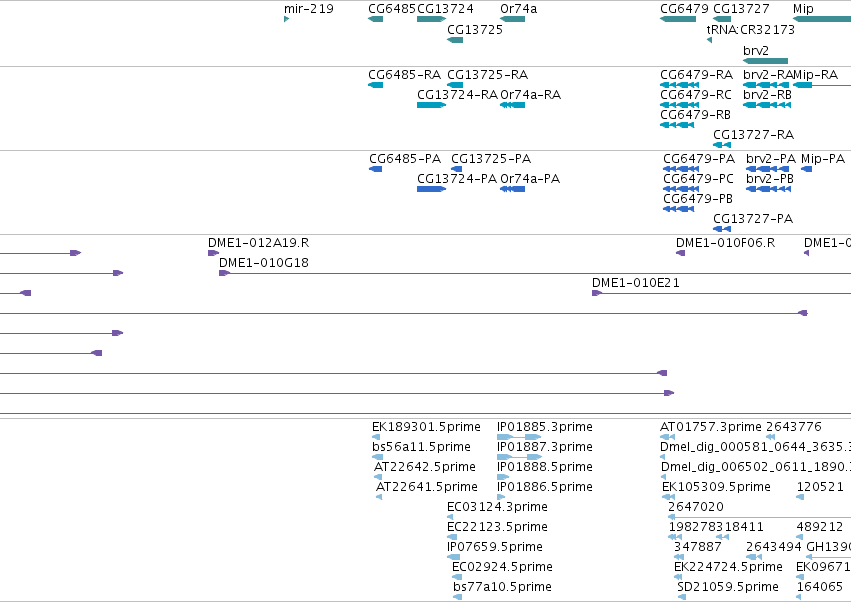Click the CG13725-PA protein label
The image size is (851, 602).
click(x=491, y=159)
